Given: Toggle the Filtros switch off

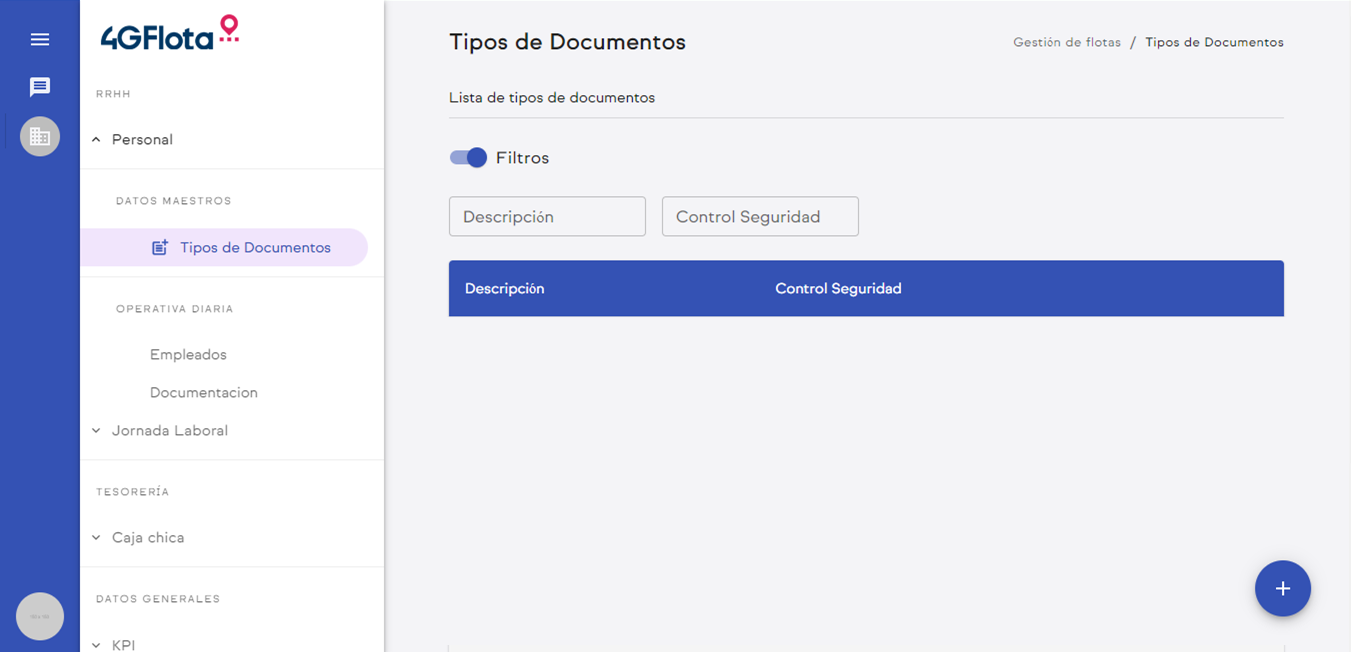Looking at the screenshot, I should click(x=468, y=158).
